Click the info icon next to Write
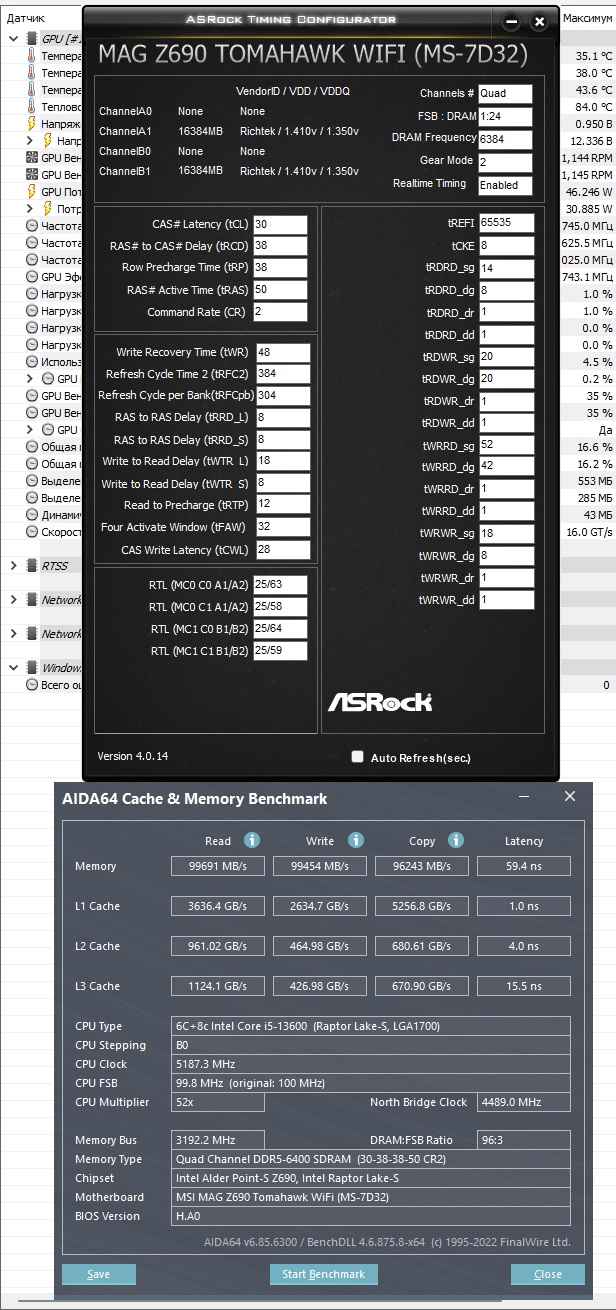616x1310 pixels. point(355,840)
